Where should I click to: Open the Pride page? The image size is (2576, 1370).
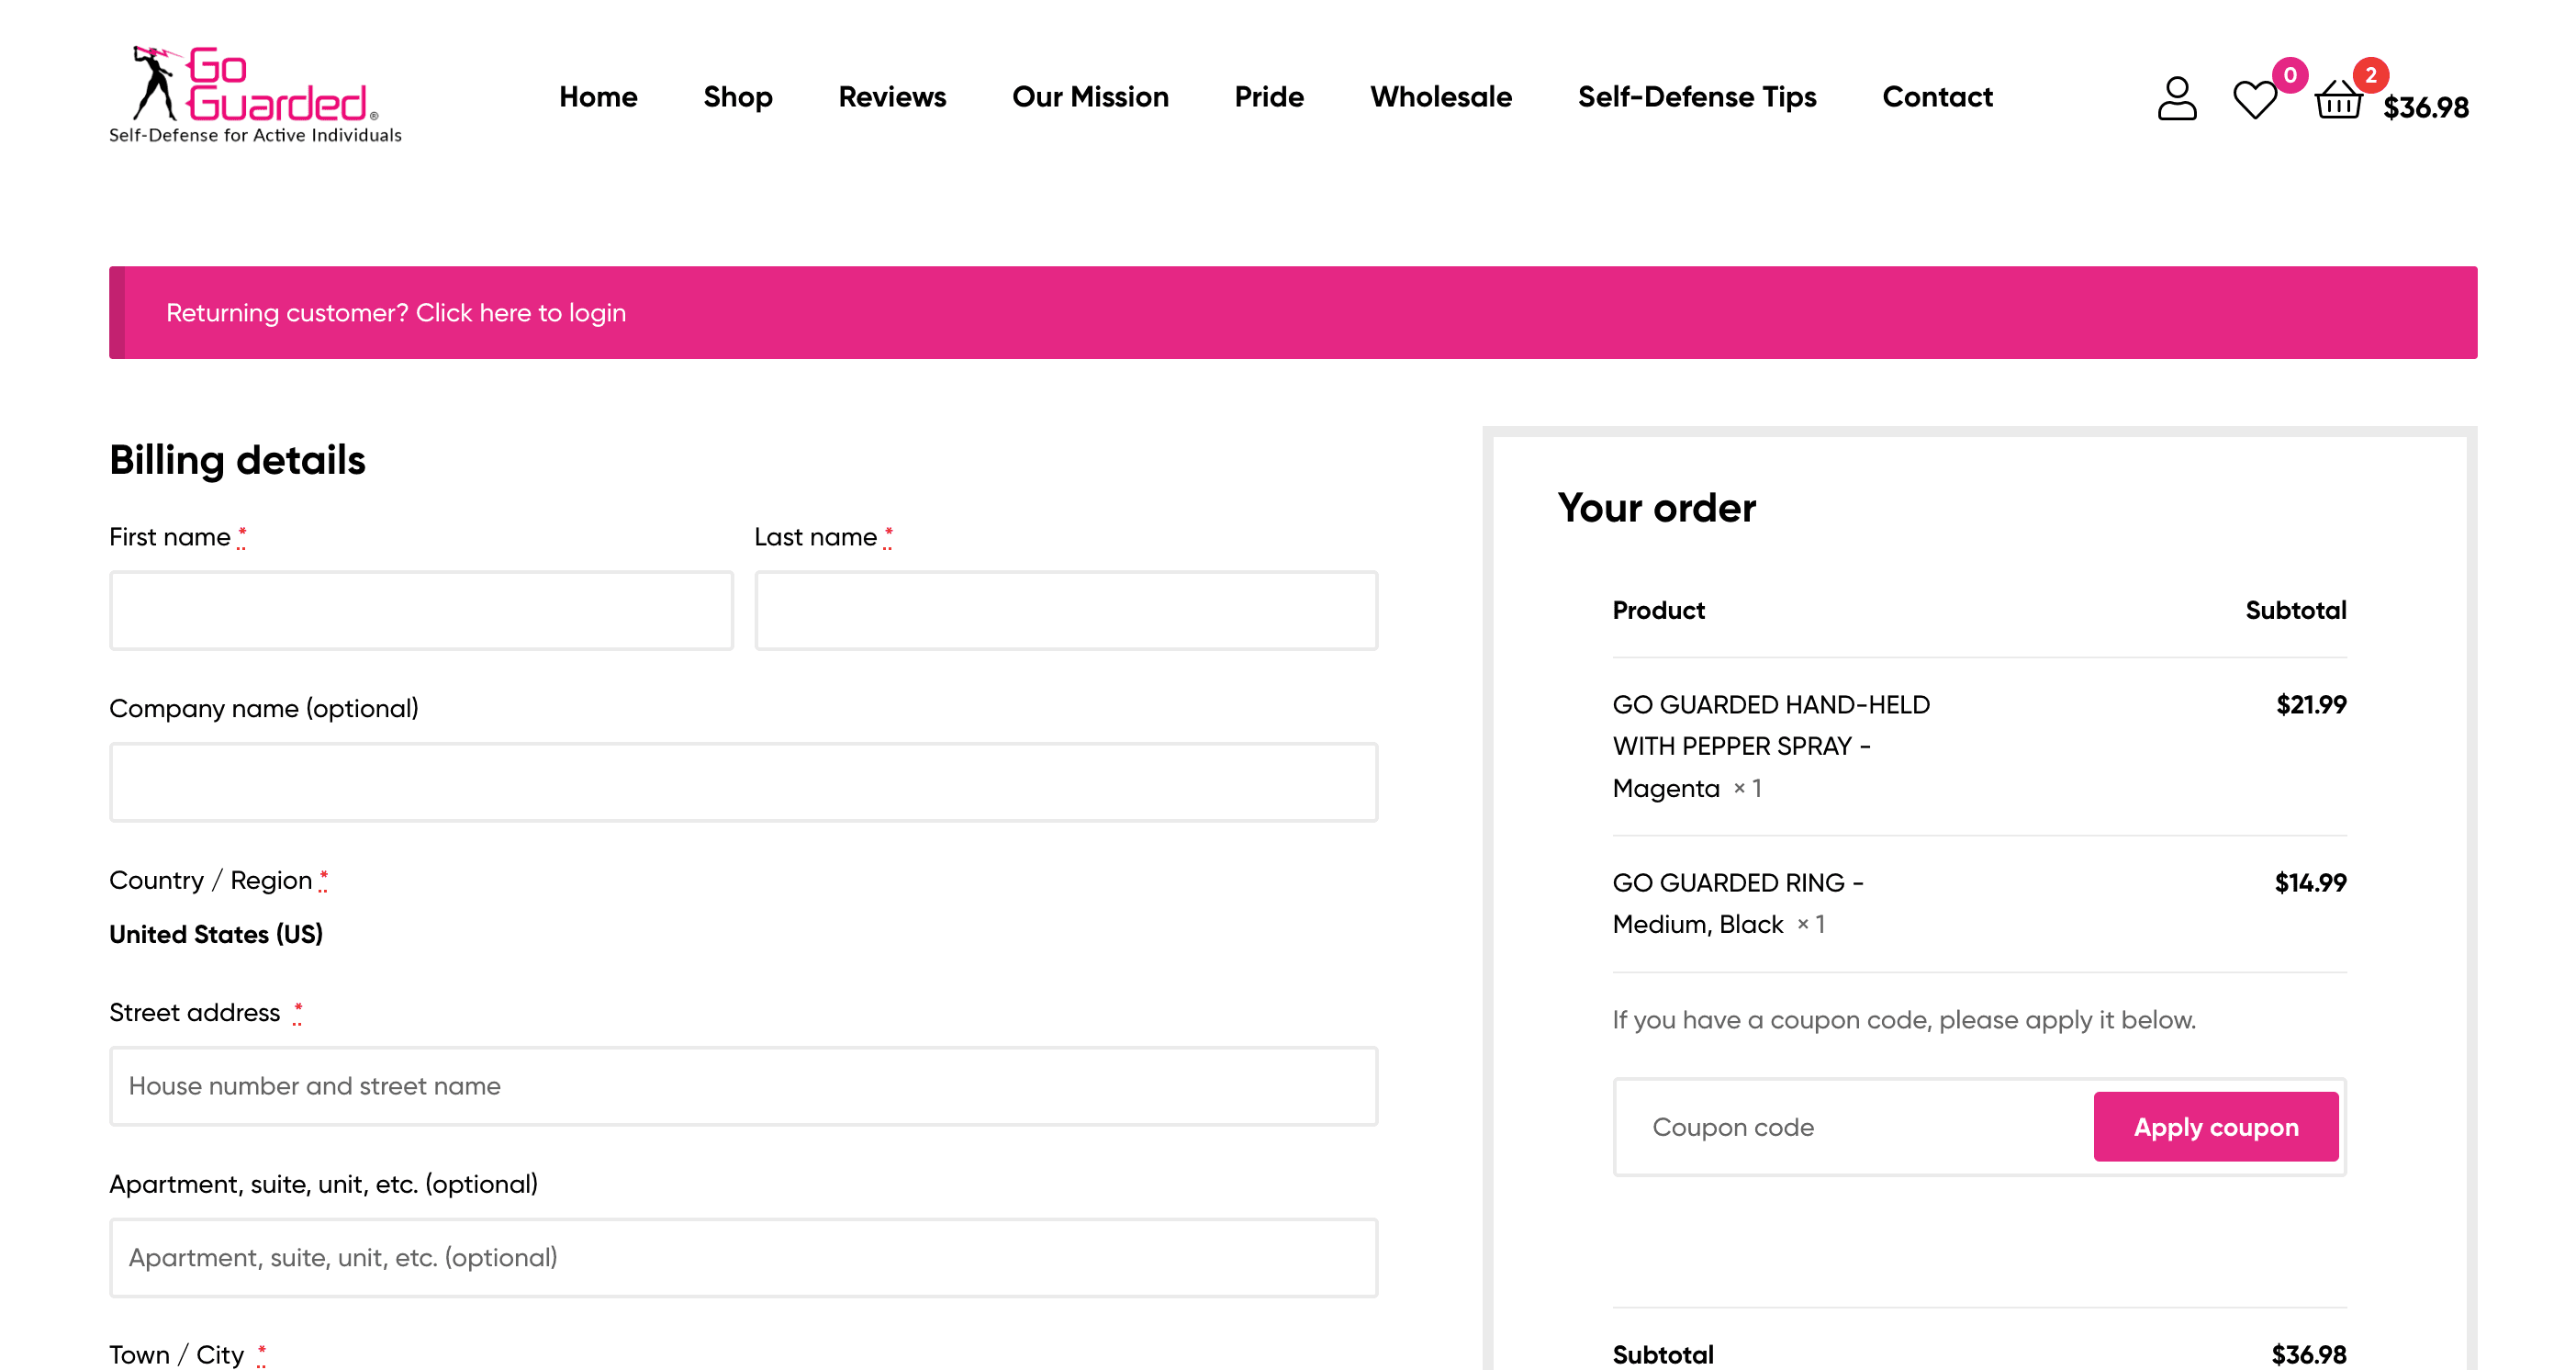(x=1268, y=97)
